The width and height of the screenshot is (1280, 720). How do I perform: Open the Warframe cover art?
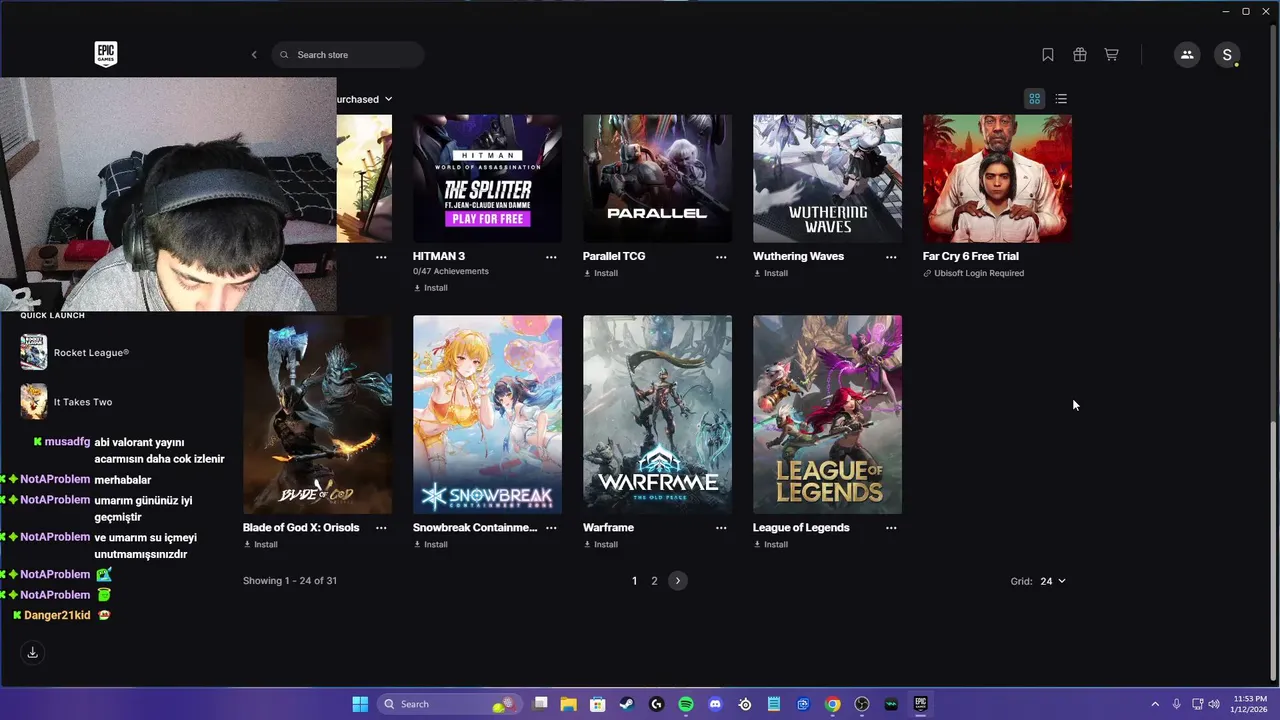pyautogui.click(x=657, y=415)
